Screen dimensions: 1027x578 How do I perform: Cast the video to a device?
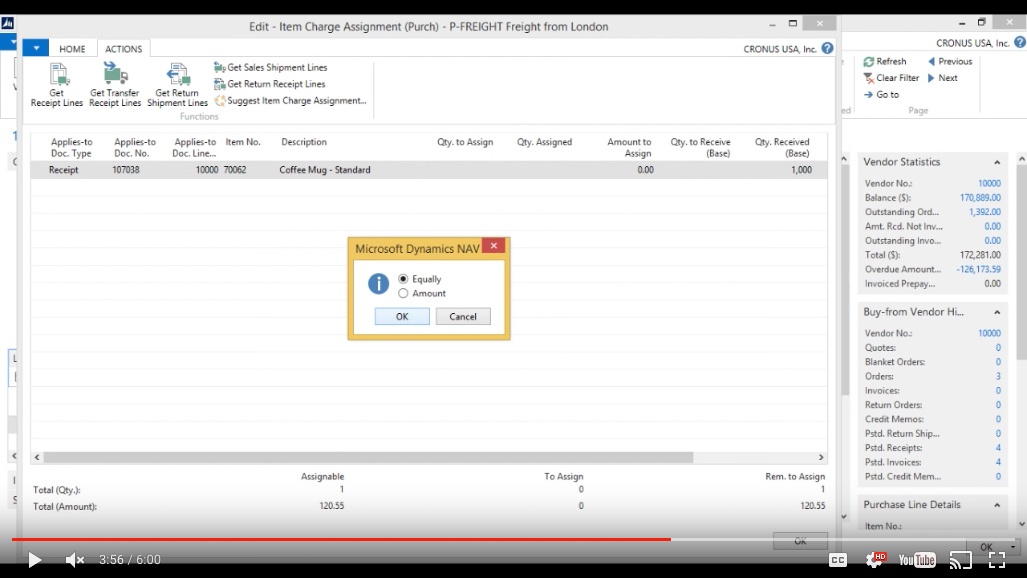[x=961, y=560]
